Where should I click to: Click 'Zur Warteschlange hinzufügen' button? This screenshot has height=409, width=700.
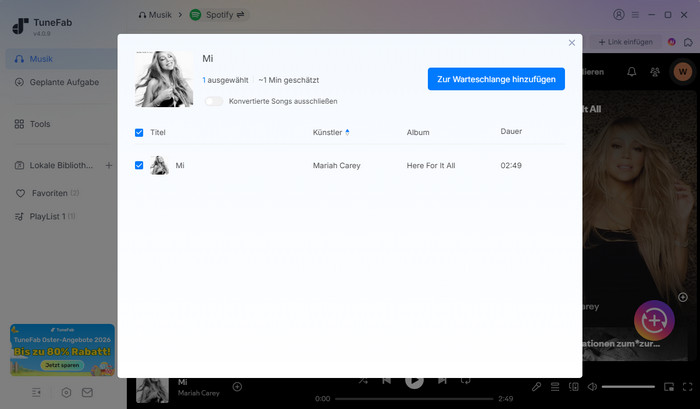click(x=496, y=79)
